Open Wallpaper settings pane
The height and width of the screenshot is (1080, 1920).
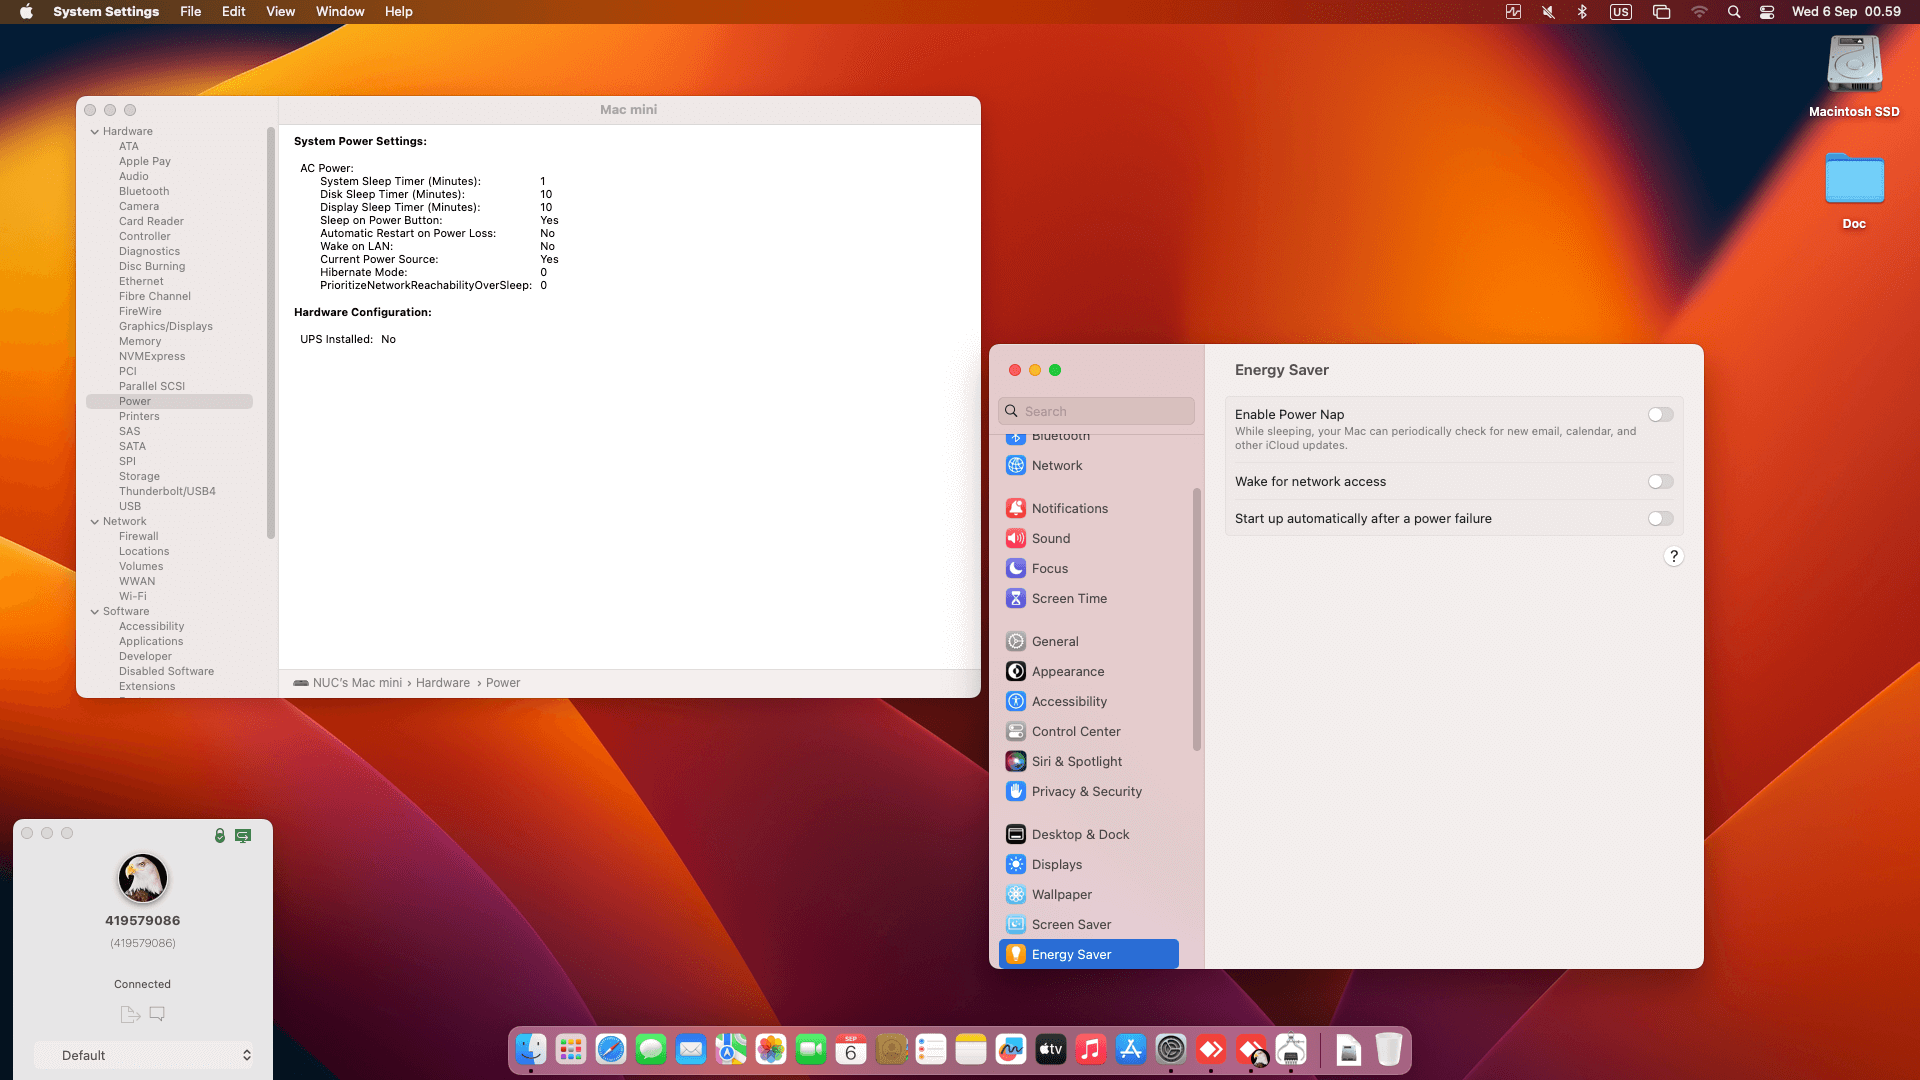1061,894
